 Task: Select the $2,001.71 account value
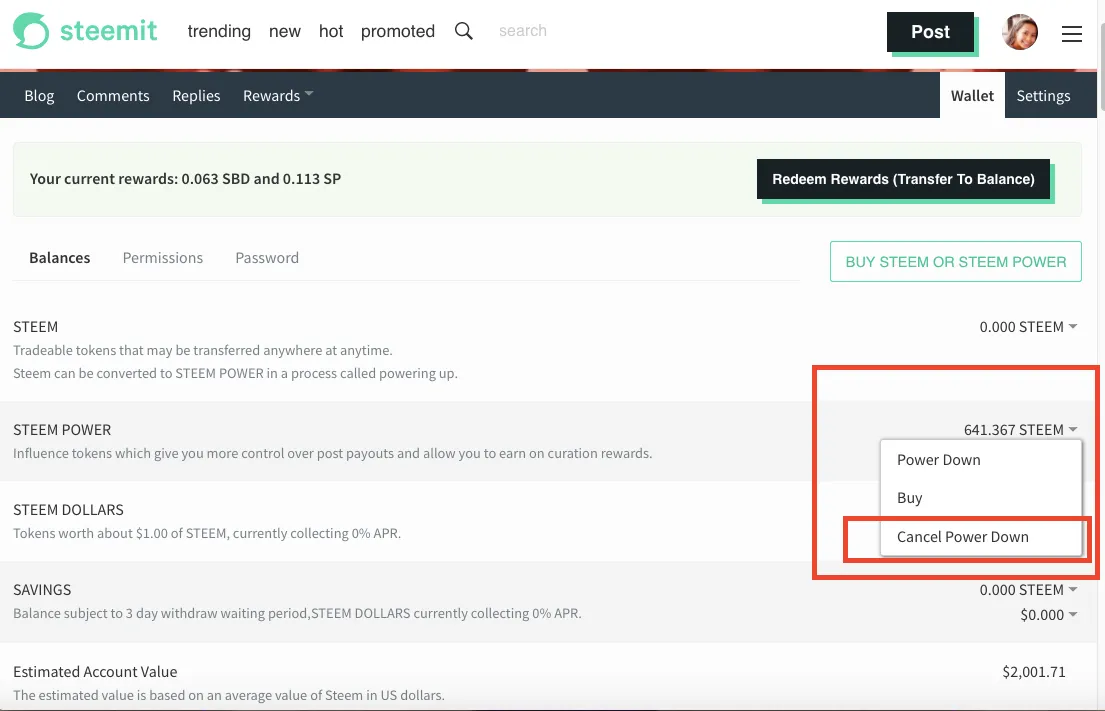(x=1034, y=672)
